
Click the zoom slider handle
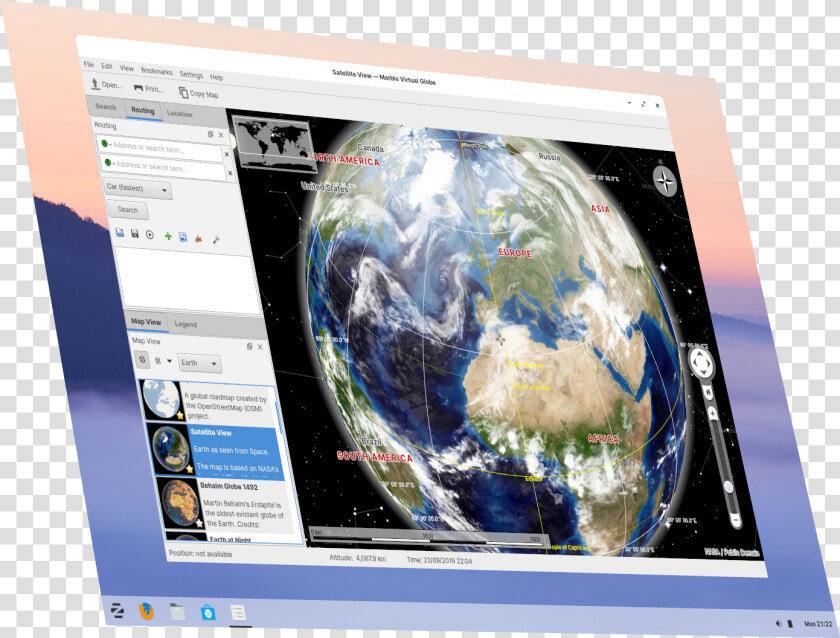click(728, 487)
